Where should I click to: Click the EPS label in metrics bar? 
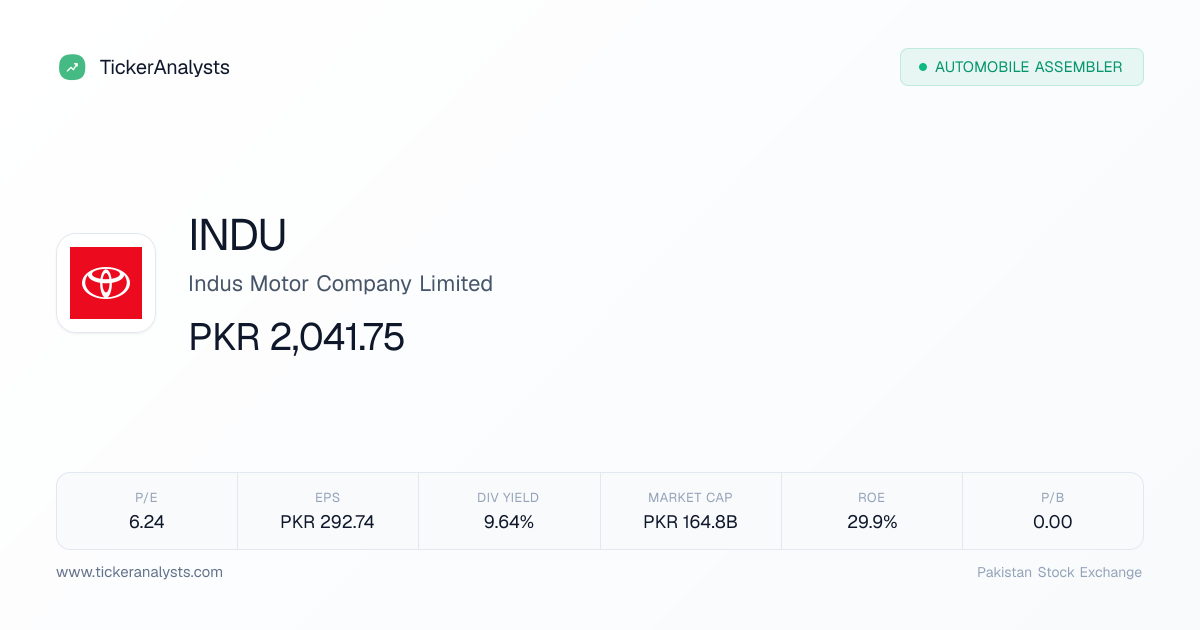[327, 497]
